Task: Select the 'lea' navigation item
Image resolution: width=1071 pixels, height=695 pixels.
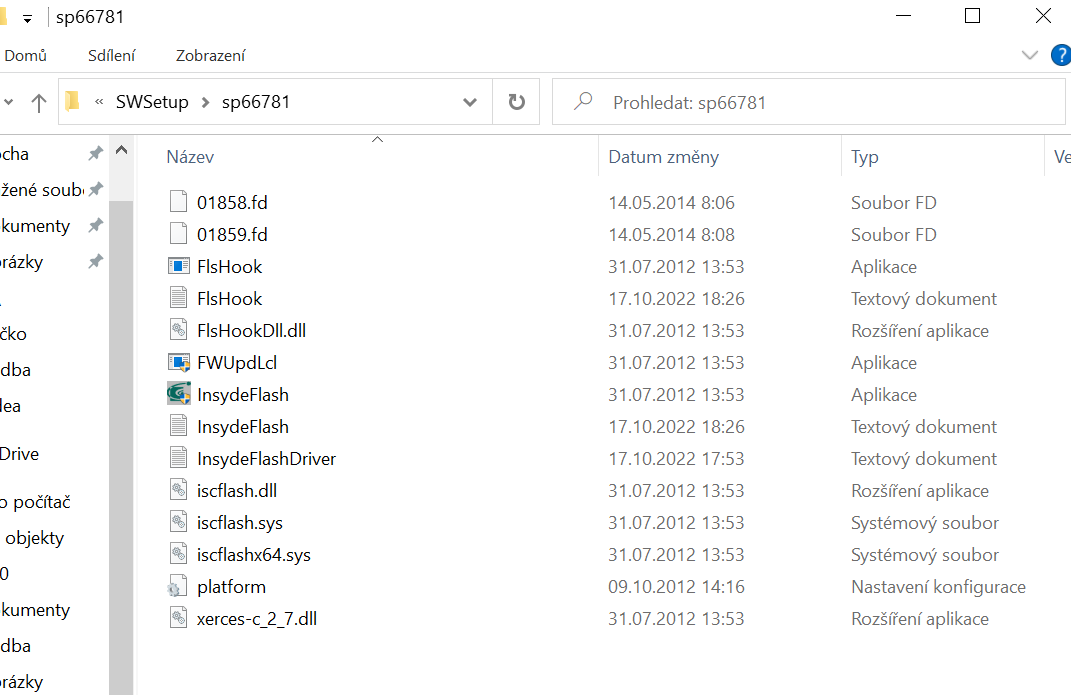Action: click(10, 406)
